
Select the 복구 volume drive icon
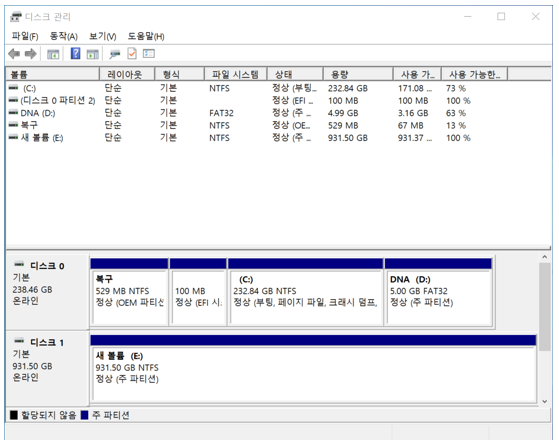point(14,125)
